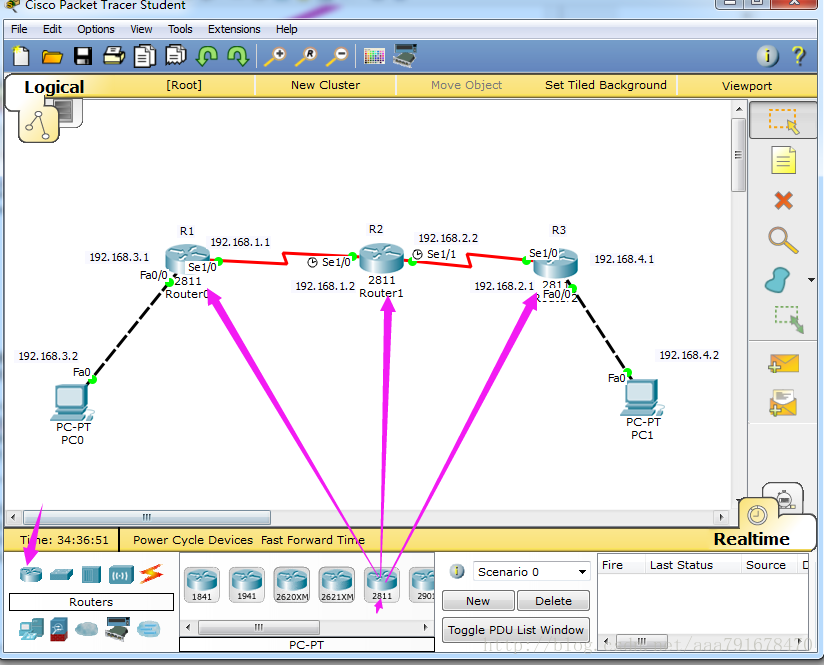The height and width of the screenshot is (665, 824).
Task: Select the WAN Emulation cloud icon
Action: [87, 629]
